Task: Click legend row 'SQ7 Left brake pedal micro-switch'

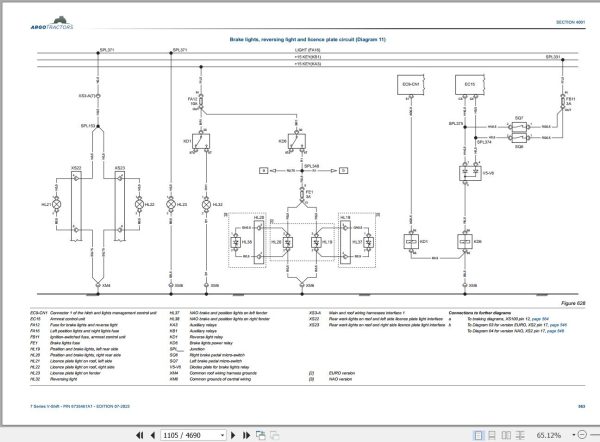Action: coord(206,361)
